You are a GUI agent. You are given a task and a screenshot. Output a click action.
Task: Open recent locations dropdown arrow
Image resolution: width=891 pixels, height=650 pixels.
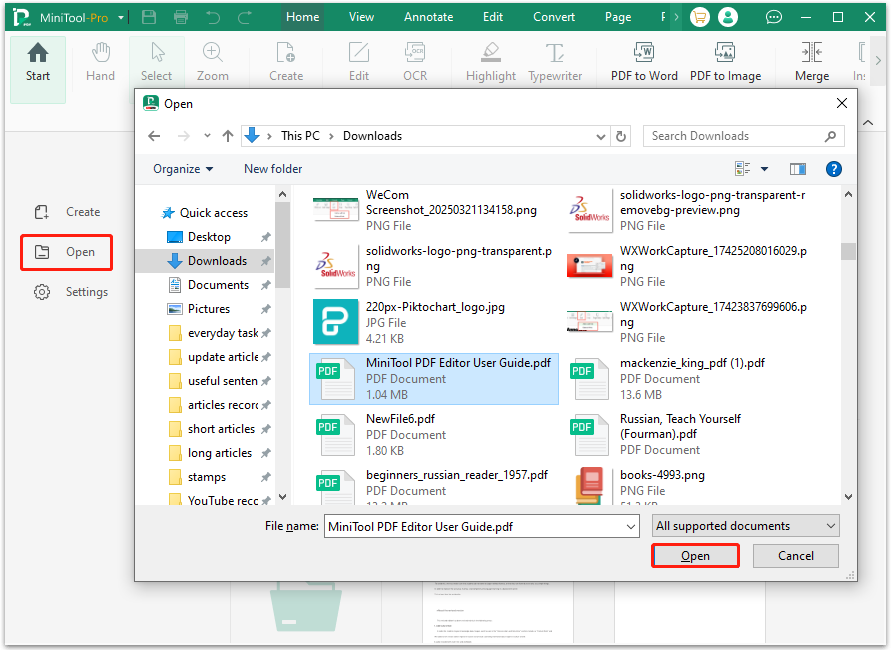(207, 136)
